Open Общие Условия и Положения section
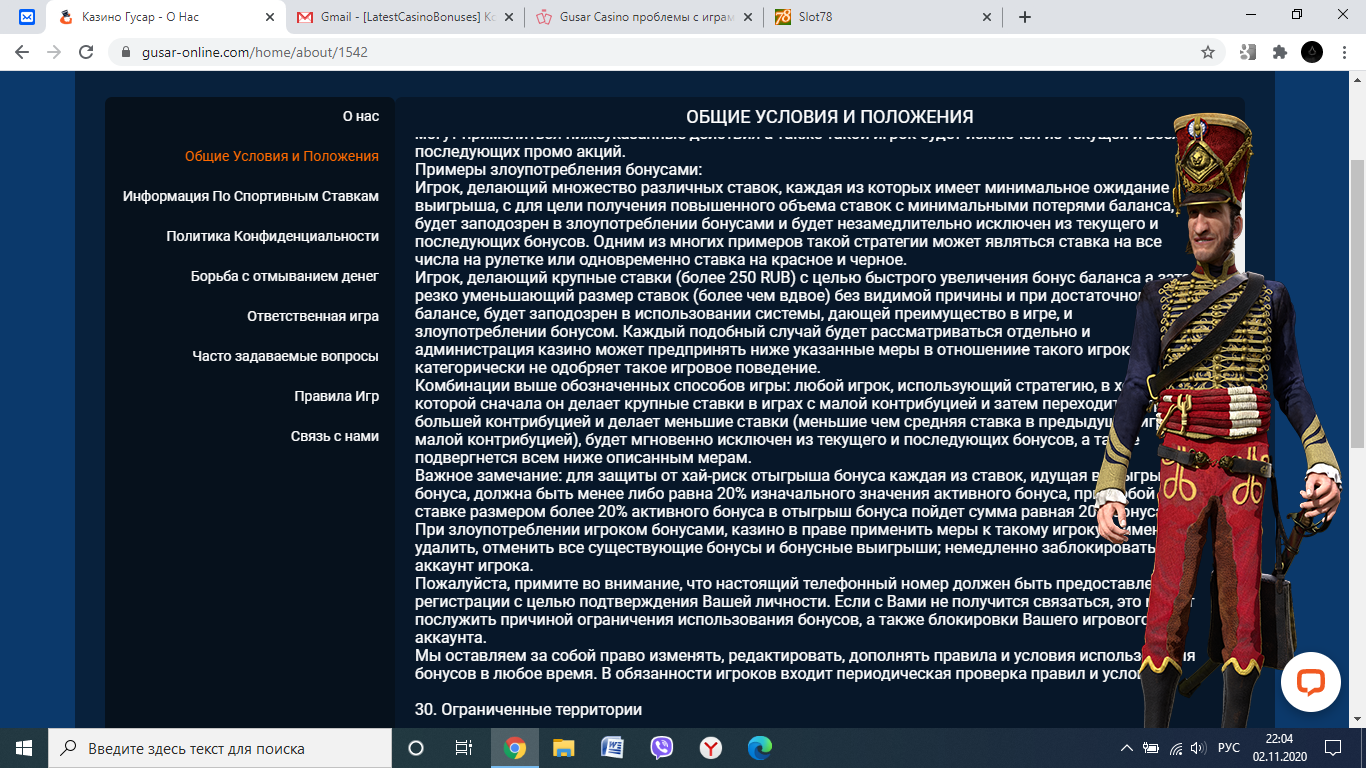Viewport: 1366px width, 768px height. [x=282, y=156]
